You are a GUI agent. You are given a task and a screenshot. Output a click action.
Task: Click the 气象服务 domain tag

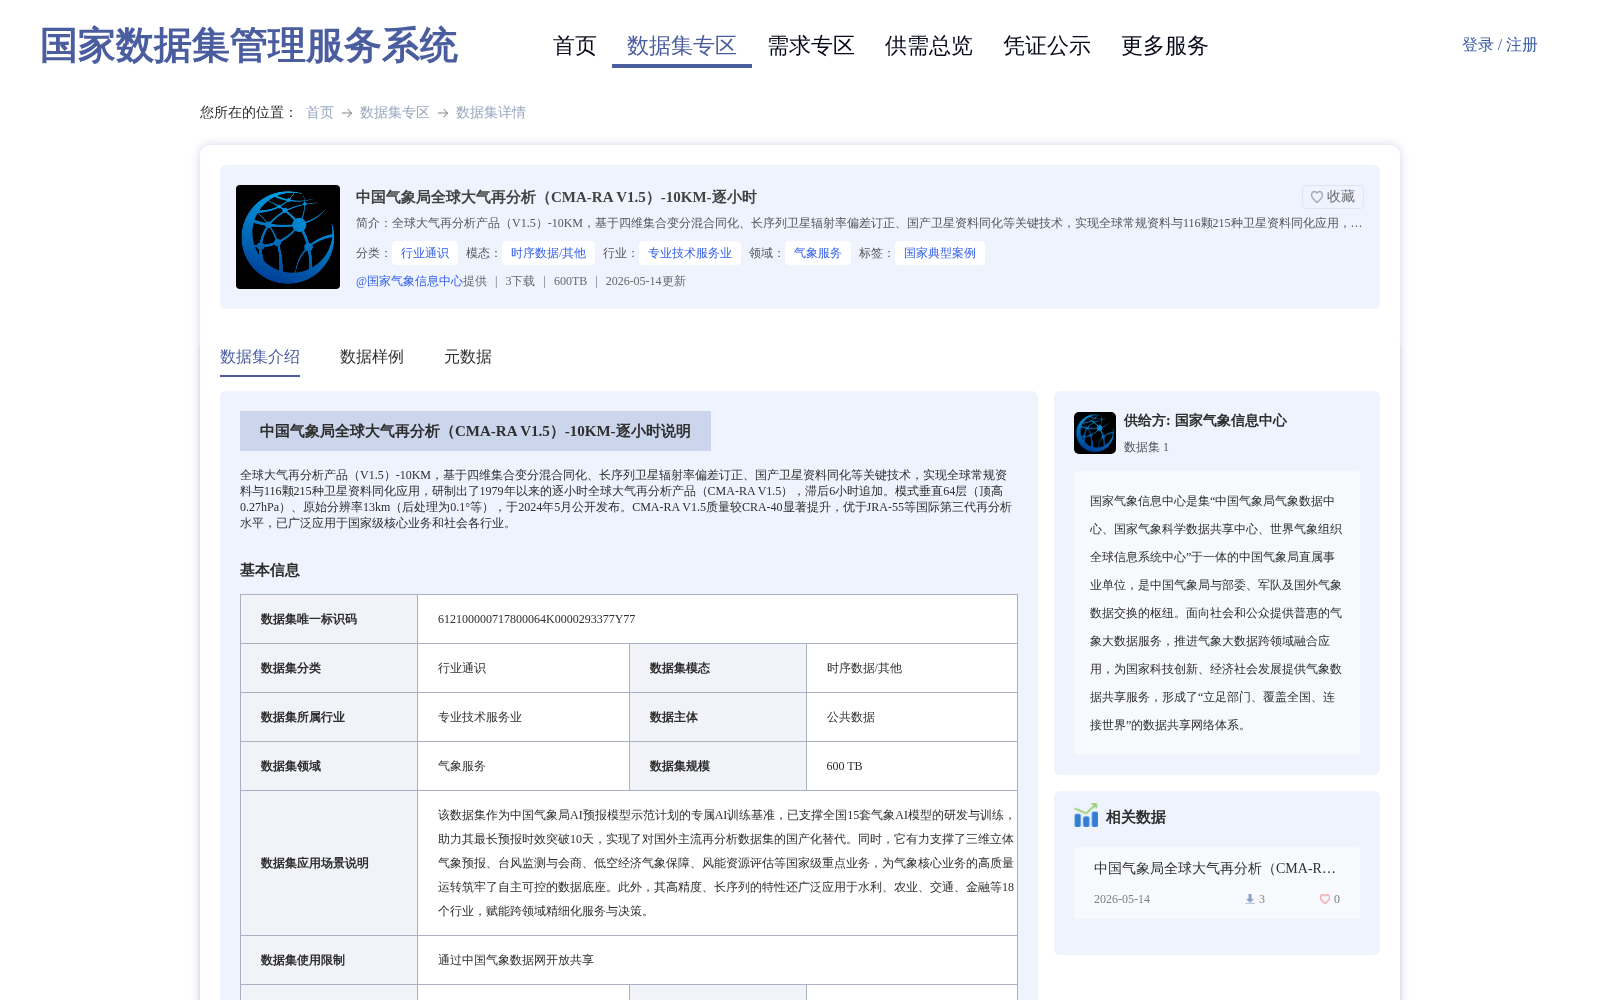pyautogui.click(x=818, y=253)
